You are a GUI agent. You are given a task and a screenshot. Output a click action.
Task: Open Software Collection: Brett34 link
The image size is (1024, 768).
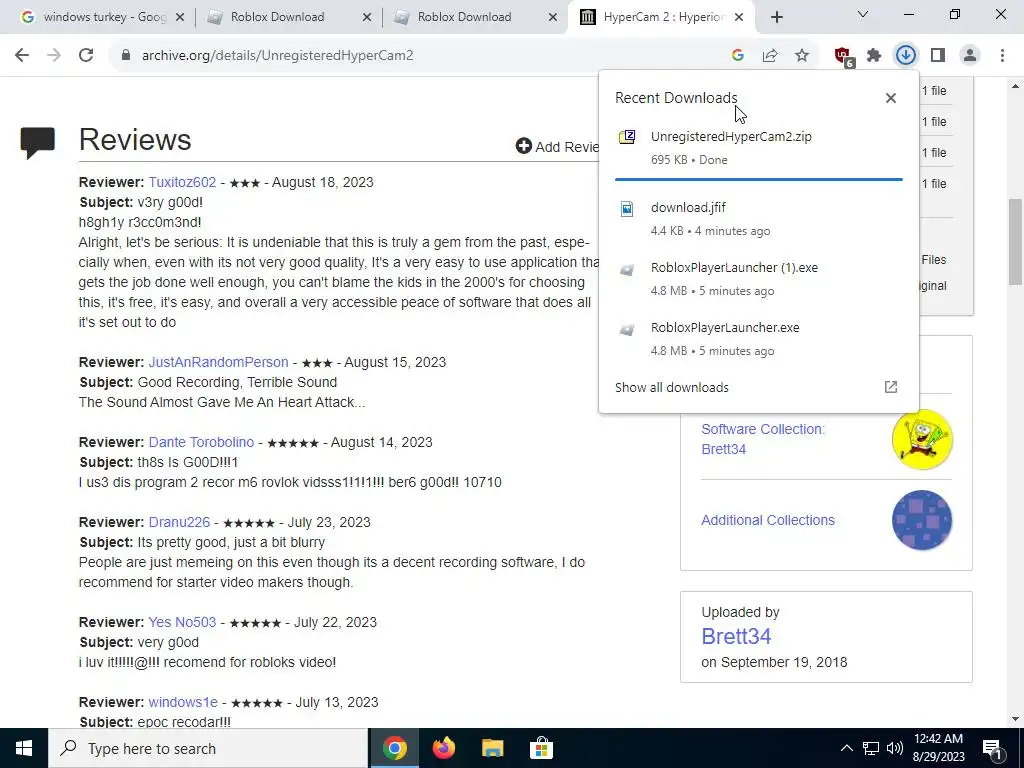763,439
